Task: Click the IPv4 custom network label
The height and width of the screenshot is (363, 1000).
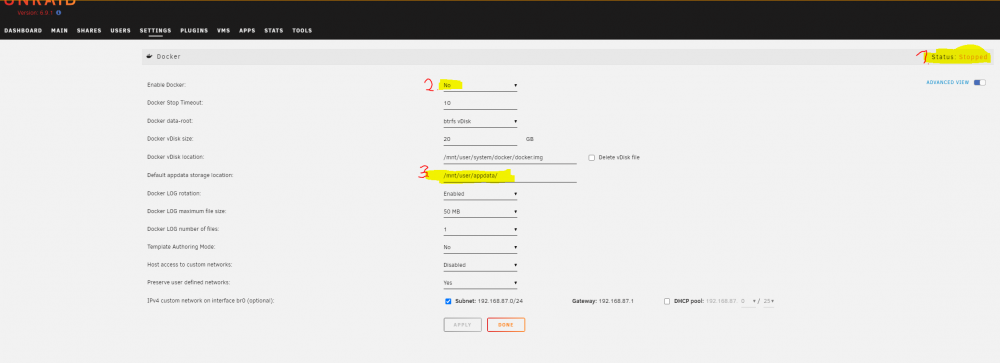Action: click(x=210, y=300)
